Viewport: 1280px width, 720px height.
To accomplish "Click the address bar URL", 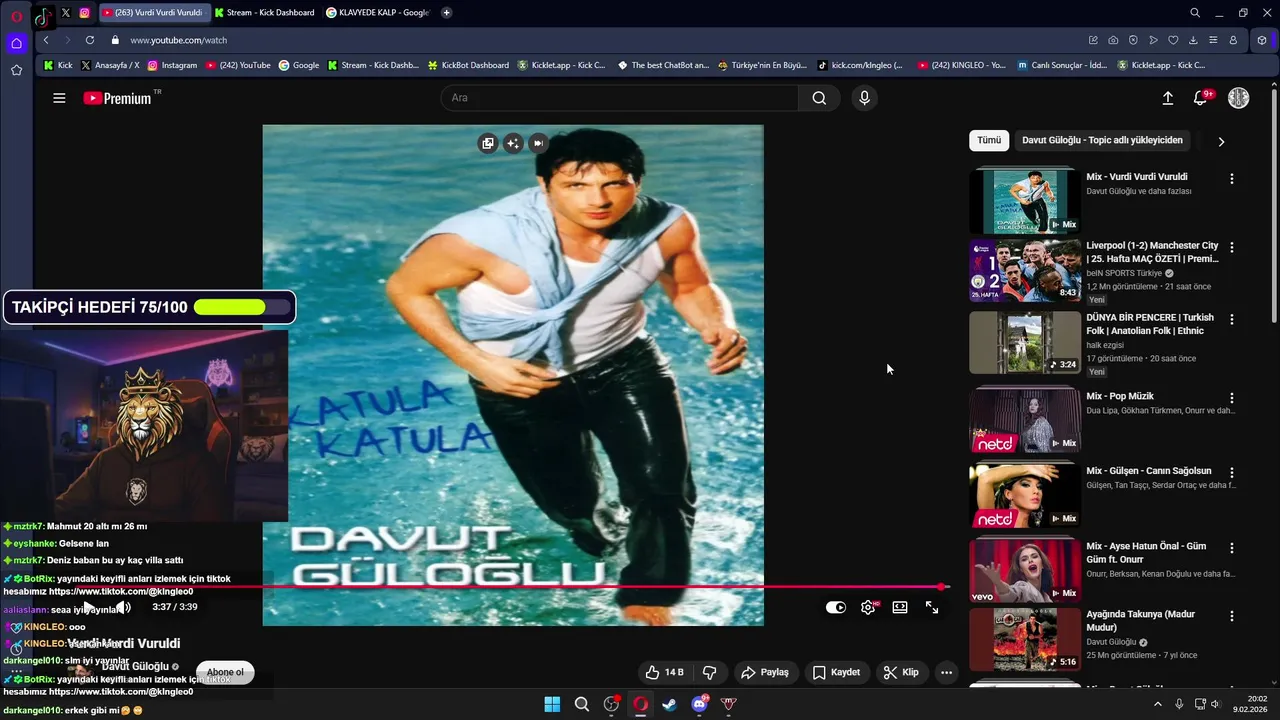I will point(179,40).
